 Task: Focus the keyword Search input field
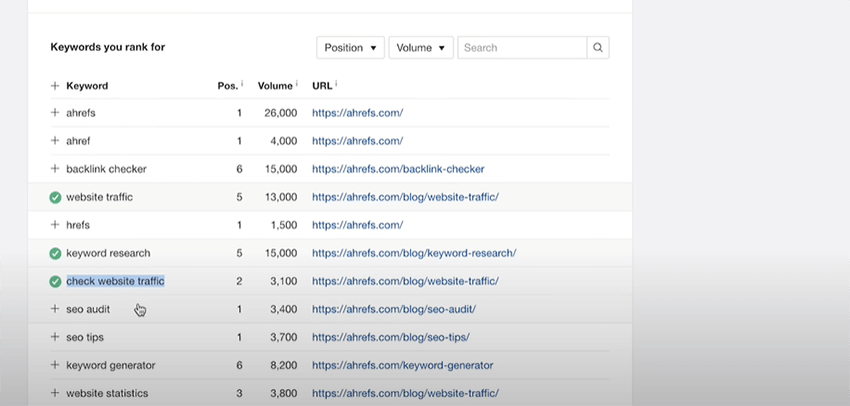click(522, 48)
